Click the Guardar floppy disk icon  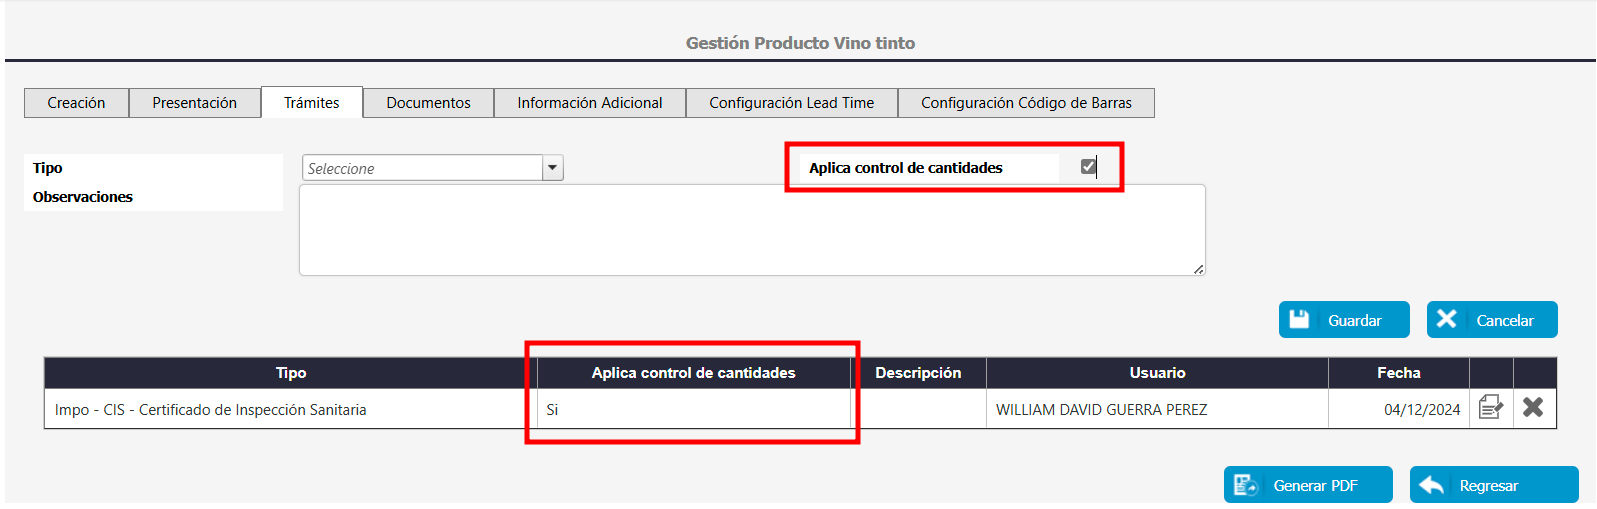(1299, 319)
